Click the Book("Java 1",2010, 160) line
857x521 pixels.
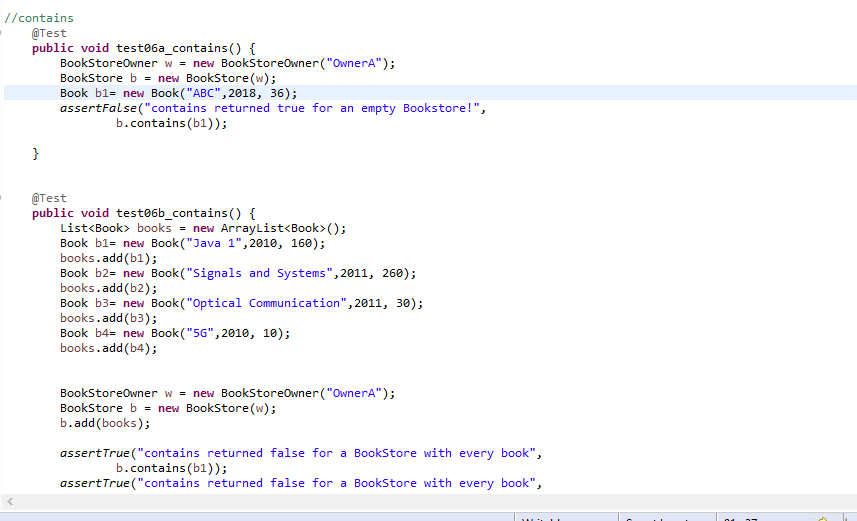click(192, 243)
